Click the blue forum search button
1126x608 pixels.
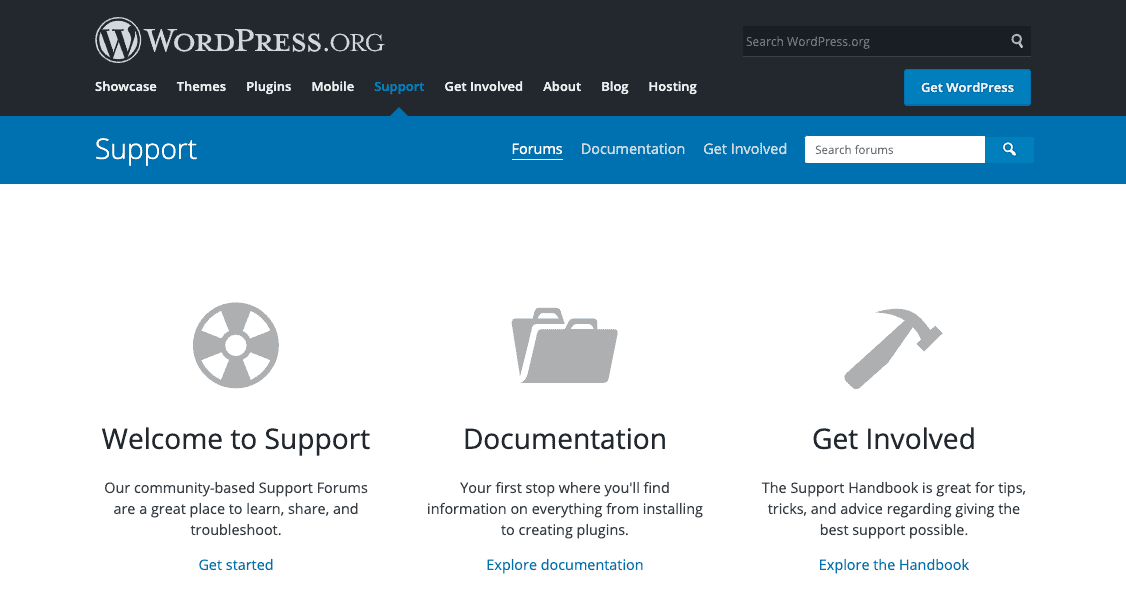point(1009,149)
